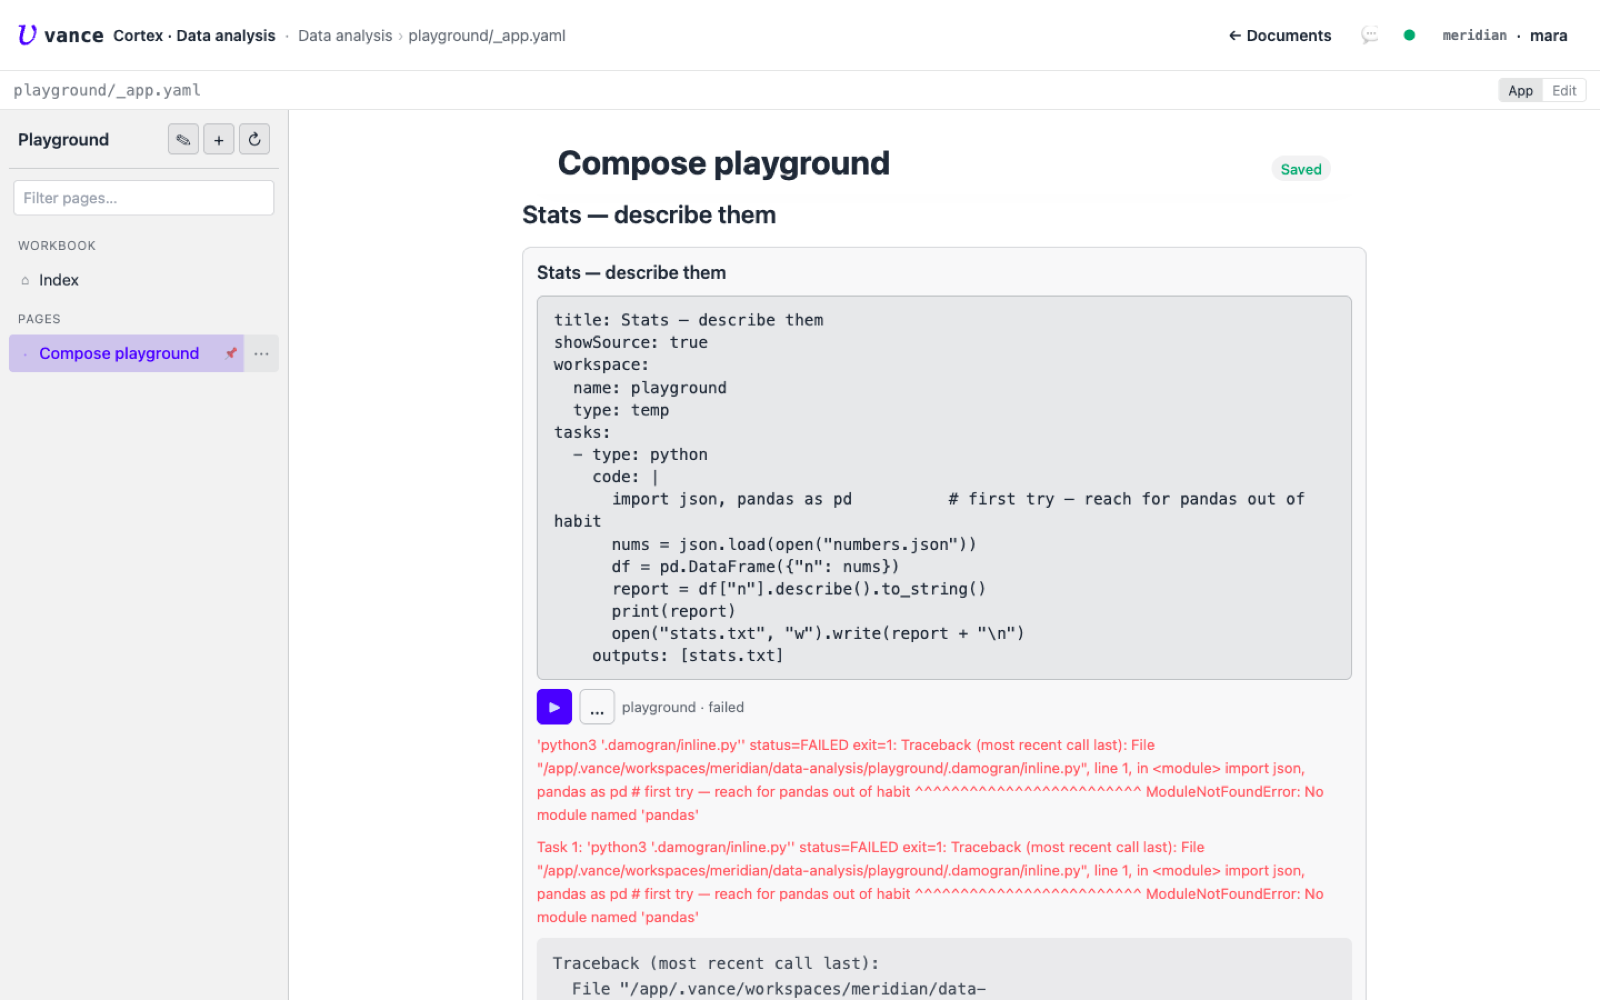1600x1000 pixels.
Task: Open the Cortex · Data analysis workspace link
Action: click(194, 36)
